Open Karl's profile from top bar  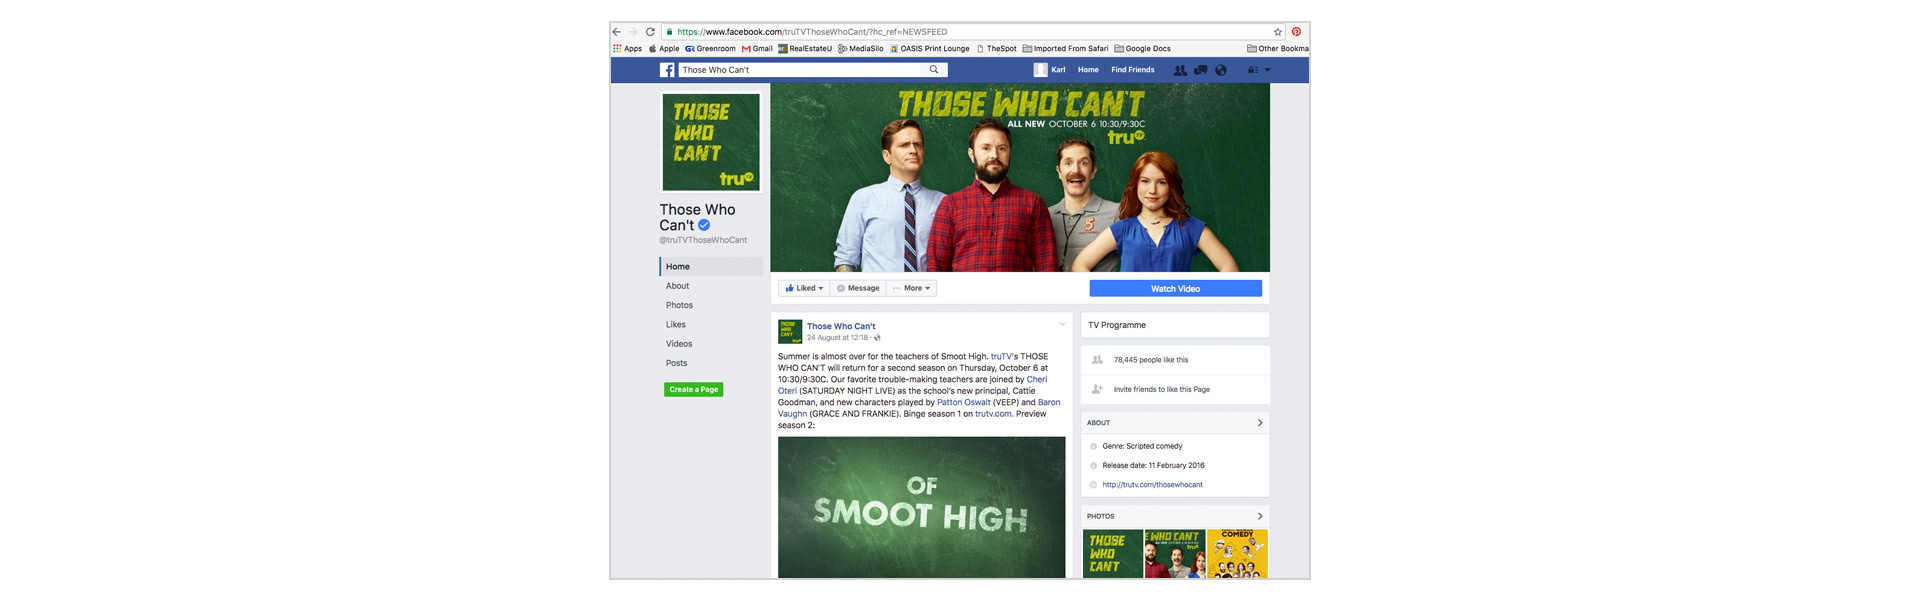[1058, 70]
